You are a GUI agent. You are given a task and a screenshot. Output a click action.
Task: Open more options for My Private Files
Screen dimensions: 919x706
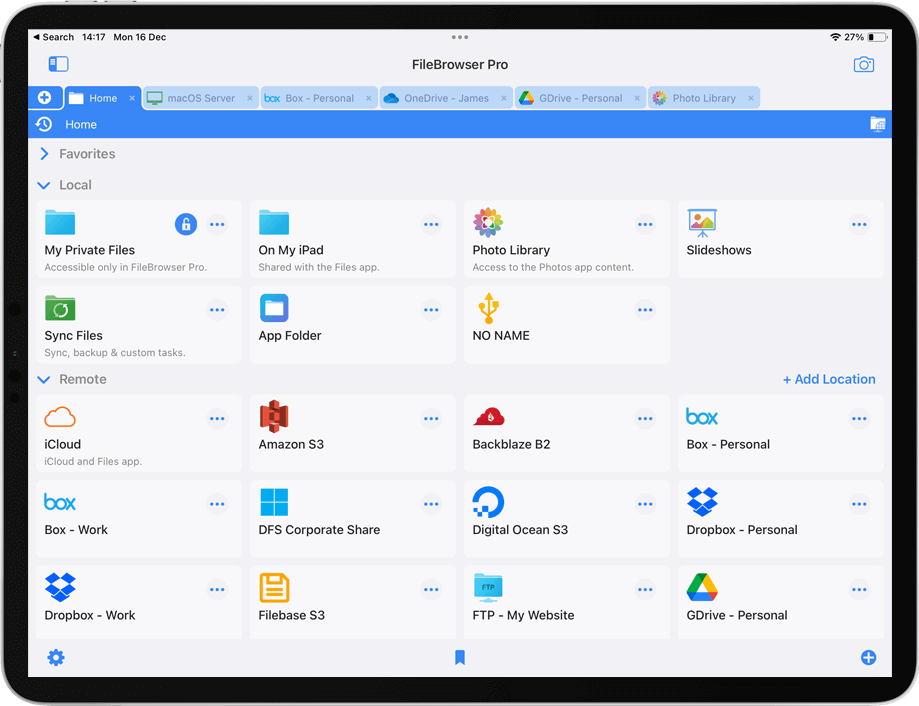tap(217, 224)
